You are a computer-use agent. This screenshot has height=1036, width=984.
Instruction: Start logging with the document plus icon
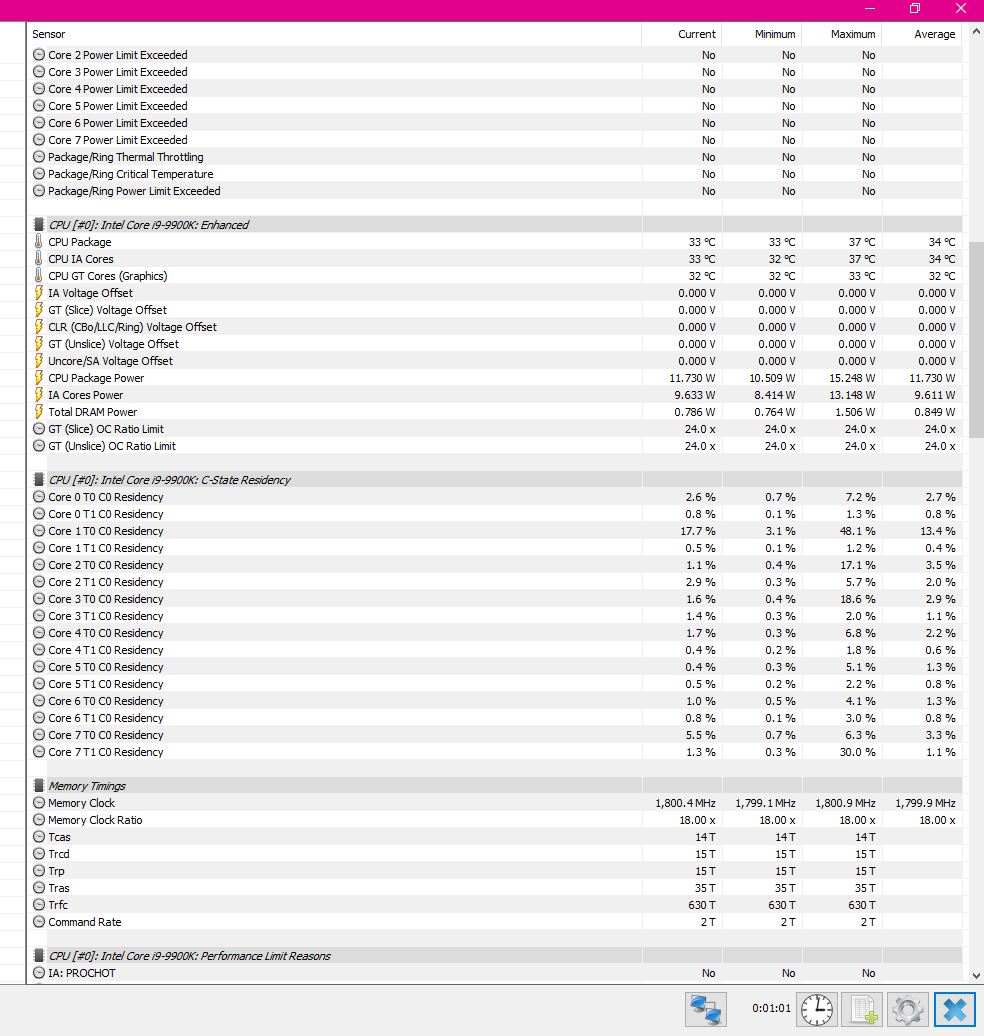pos(862,1009)
